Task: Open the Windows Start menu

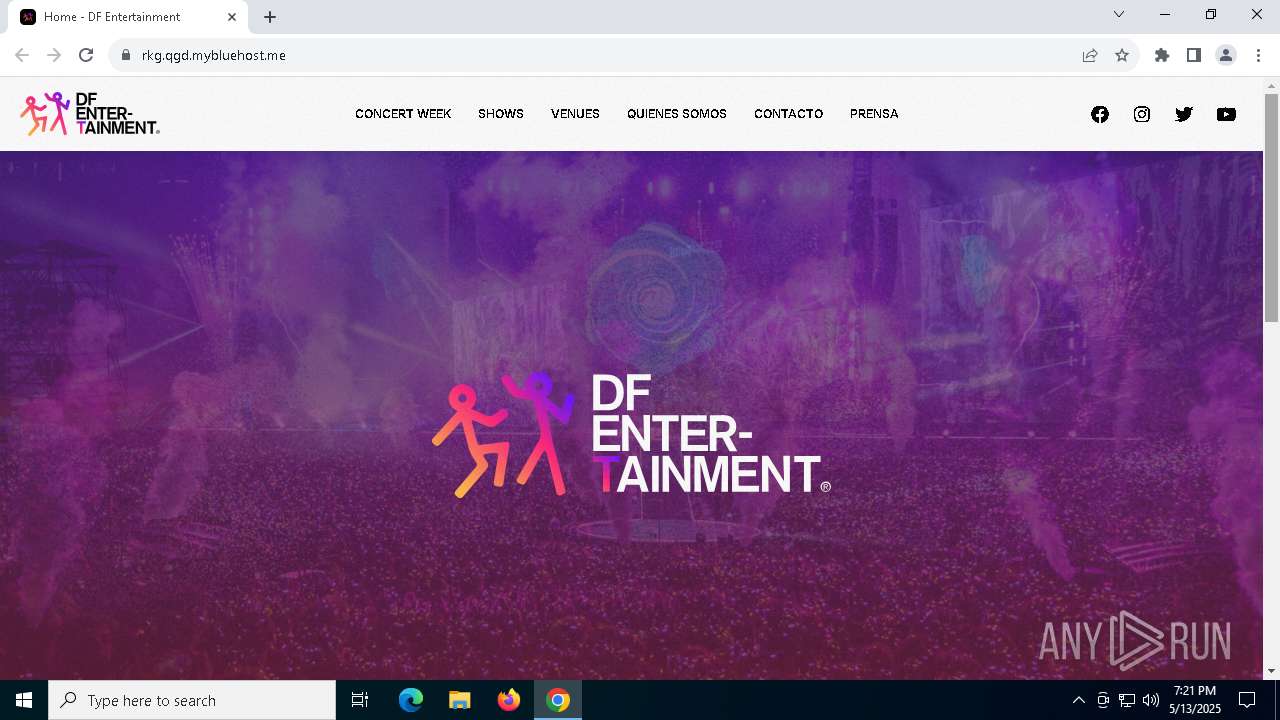Action: (x=24, y=700)
